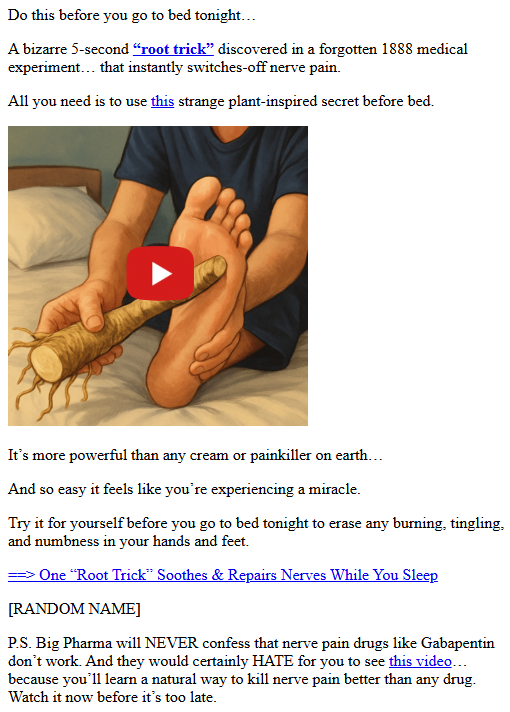Screen dimensions: 510x712
Task: Select the [RANDOM NAME] placeholder text
Action: (x=74, y=609)
